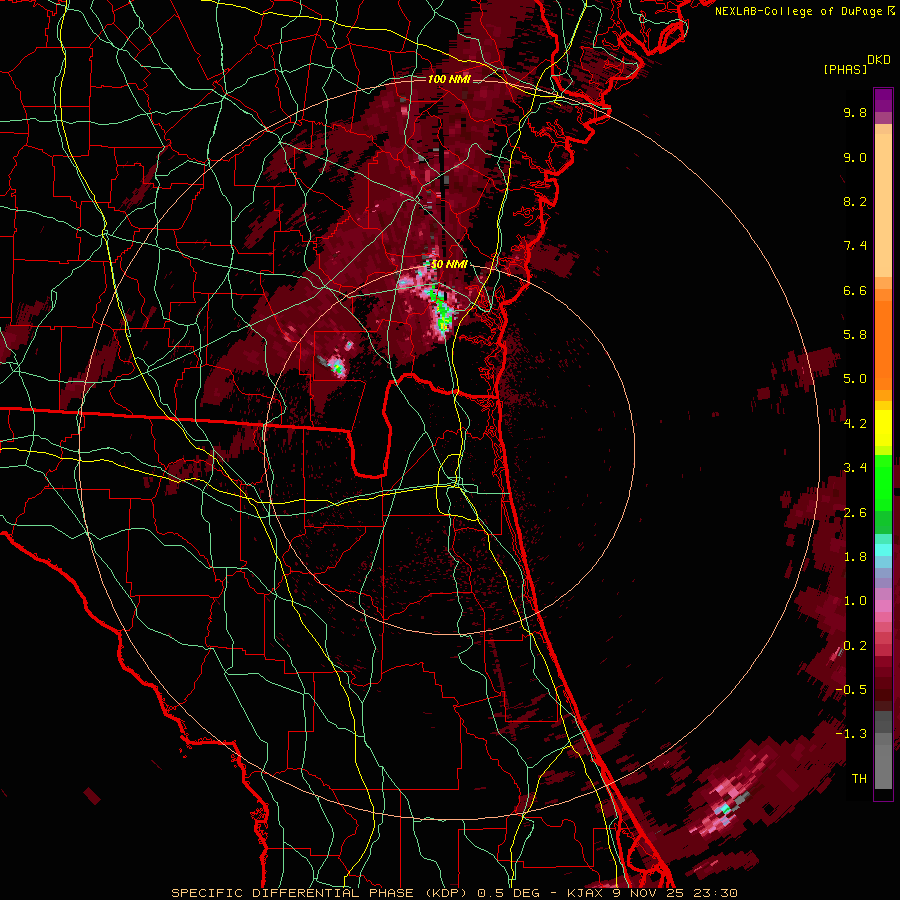
Task: Pick the yellow color bar segment near 4.2
Action: pos(883,428)
